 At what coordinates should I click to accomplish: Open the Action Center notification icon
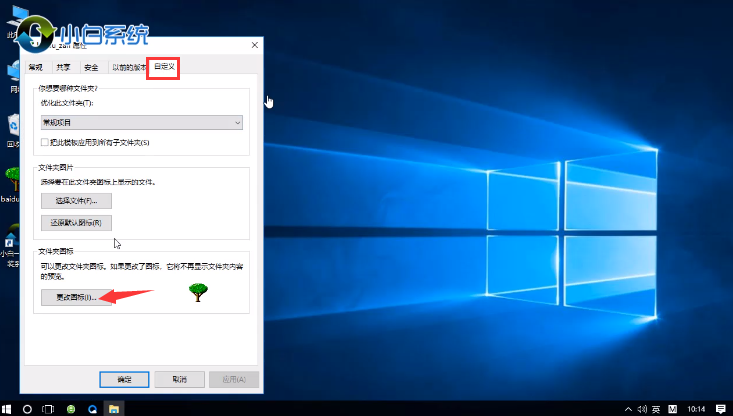pyautogui.click(x=722, y=408)
